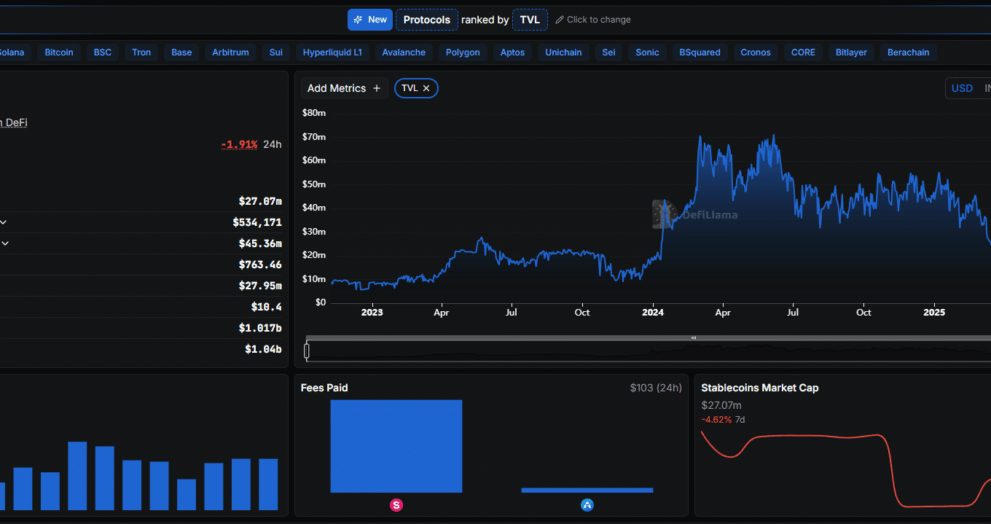The image size is (991, 524).
Task: Click the New sparkle button
Action: point(370,20)
